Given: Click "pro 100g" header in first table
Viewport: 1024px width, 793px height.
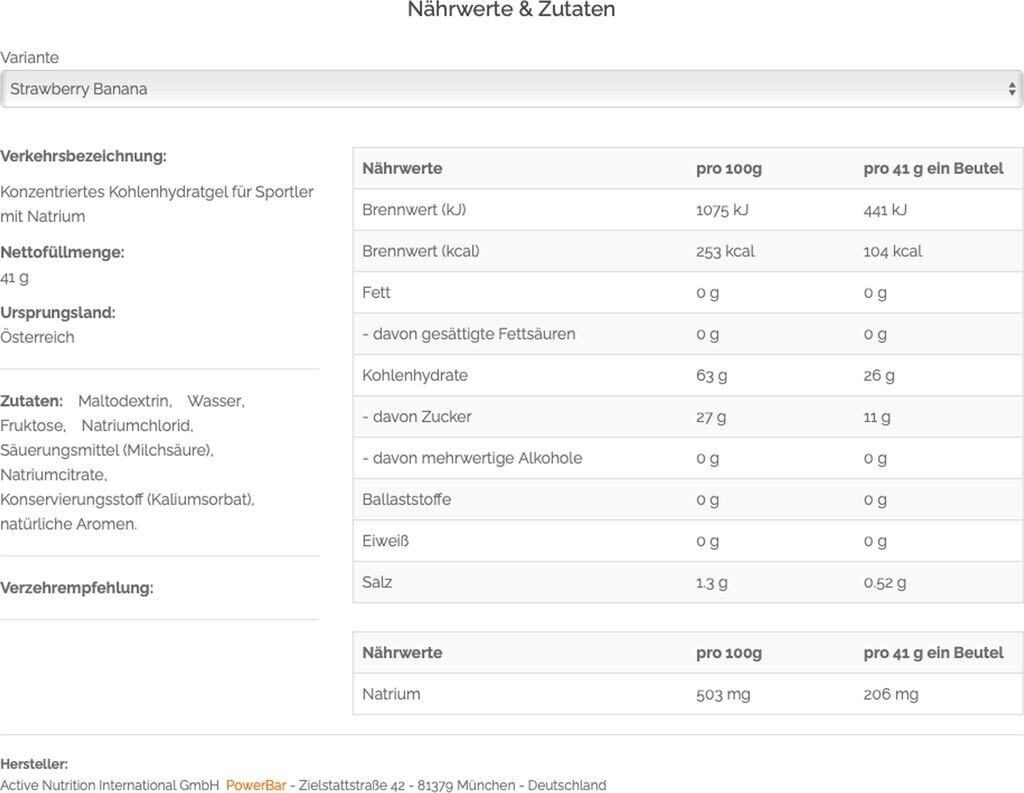Looking at the screenshot, I should pos(729,169).
